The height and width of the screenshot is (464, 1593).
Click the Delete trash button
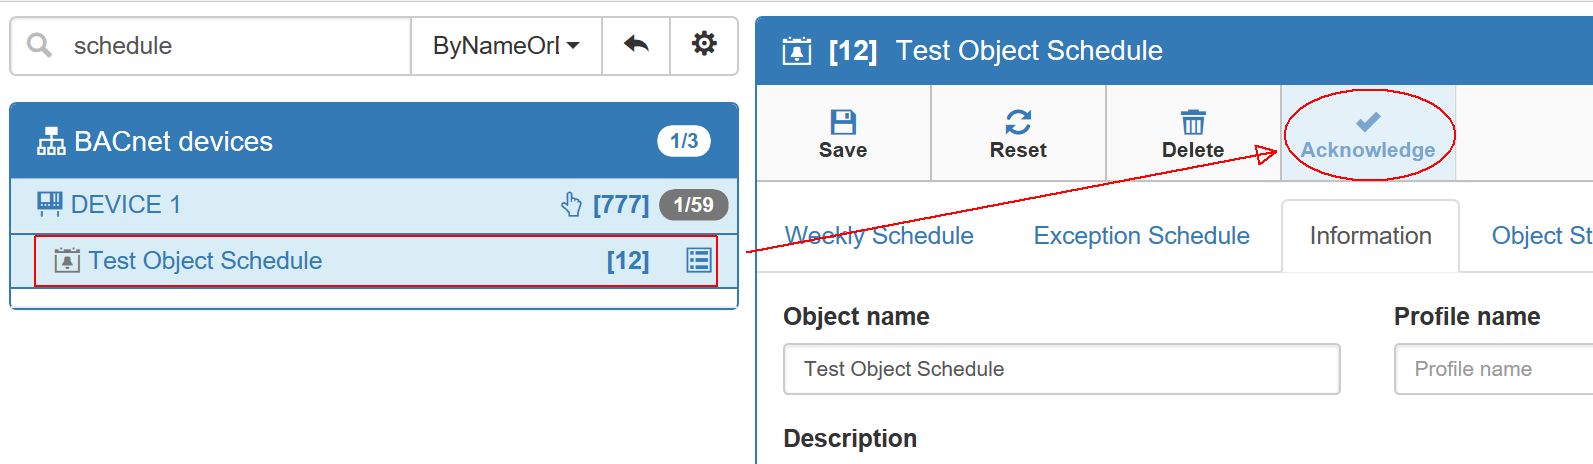tap(1193, 134)
